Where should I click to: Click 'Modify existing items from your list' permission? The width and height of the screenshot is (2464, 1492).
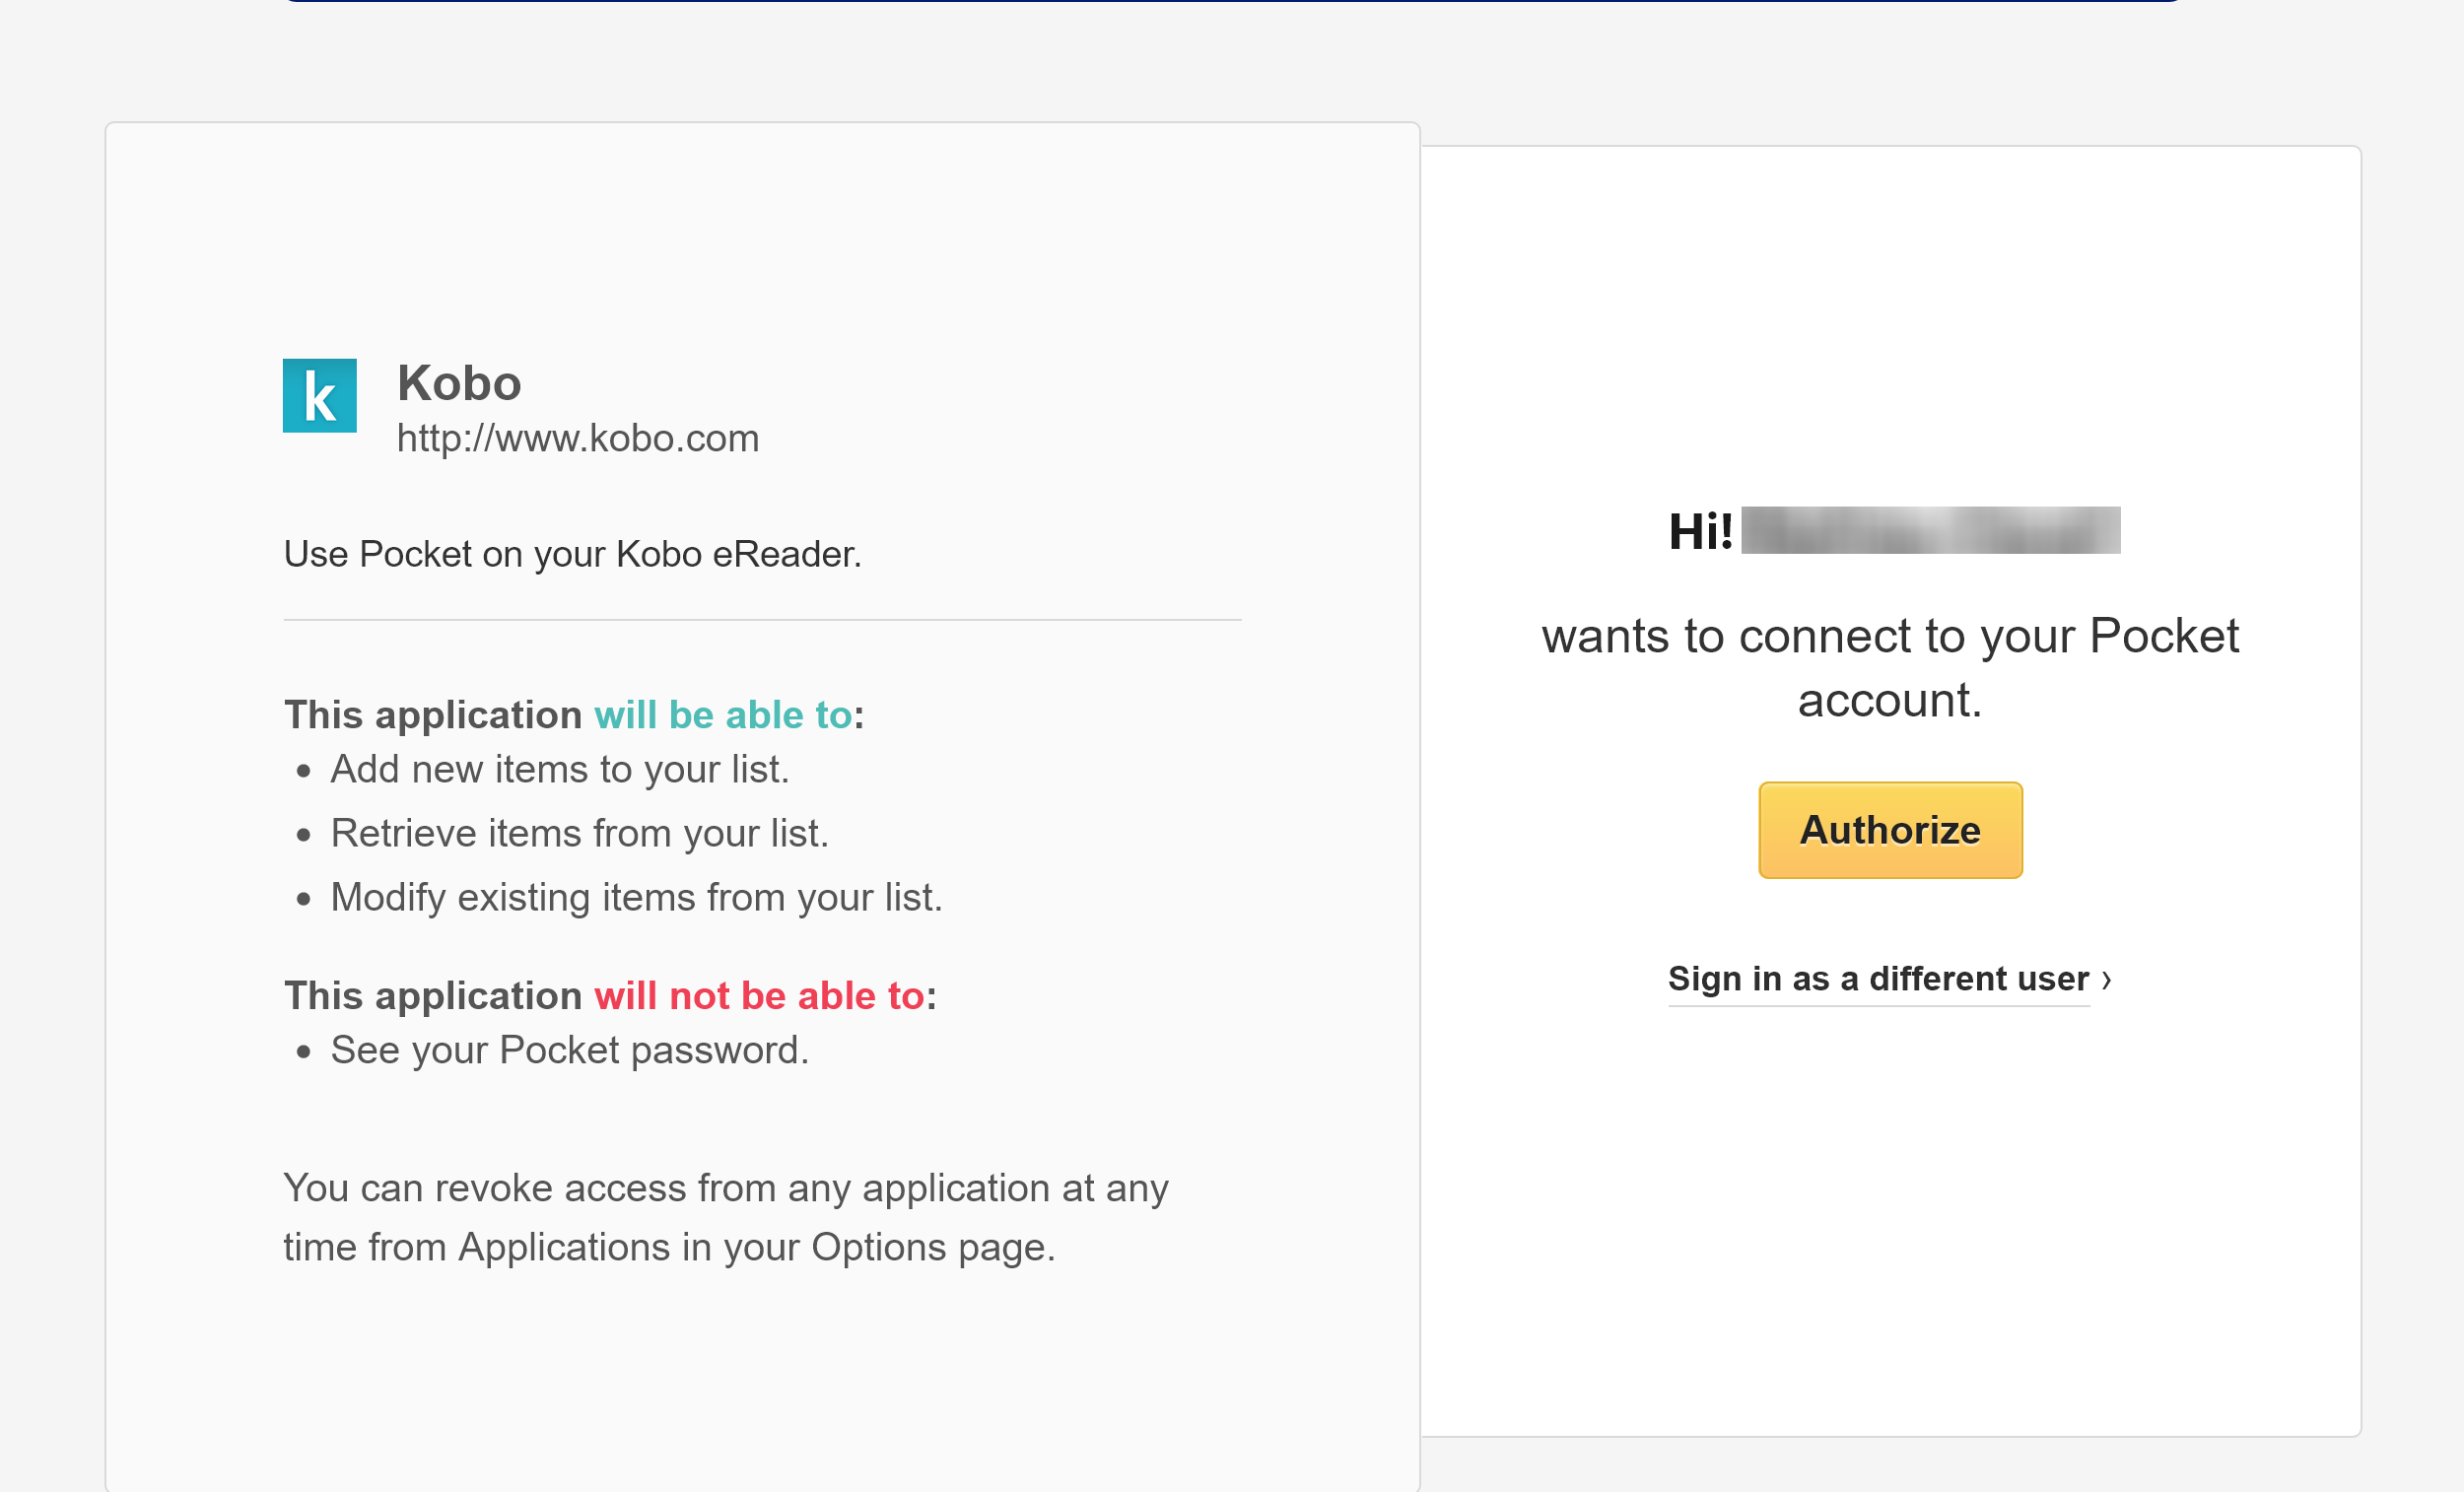636,898
